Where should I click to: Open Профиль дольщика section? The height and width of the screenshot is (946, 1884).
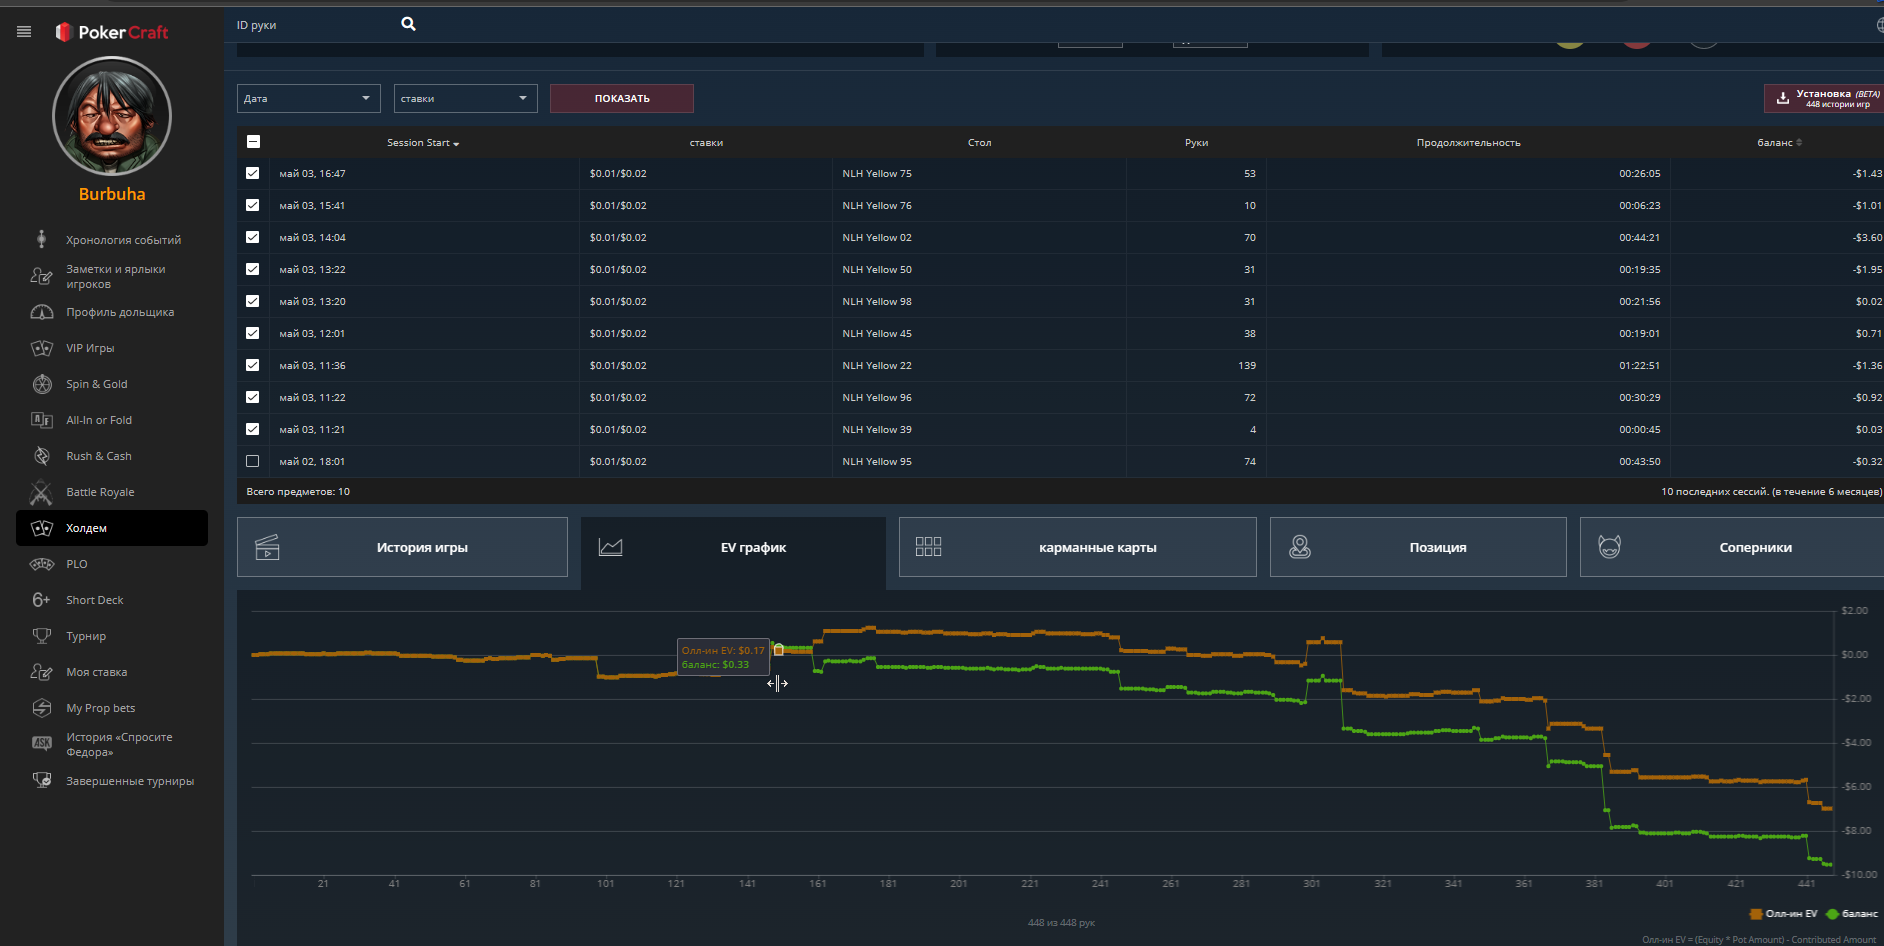point(112,312)
